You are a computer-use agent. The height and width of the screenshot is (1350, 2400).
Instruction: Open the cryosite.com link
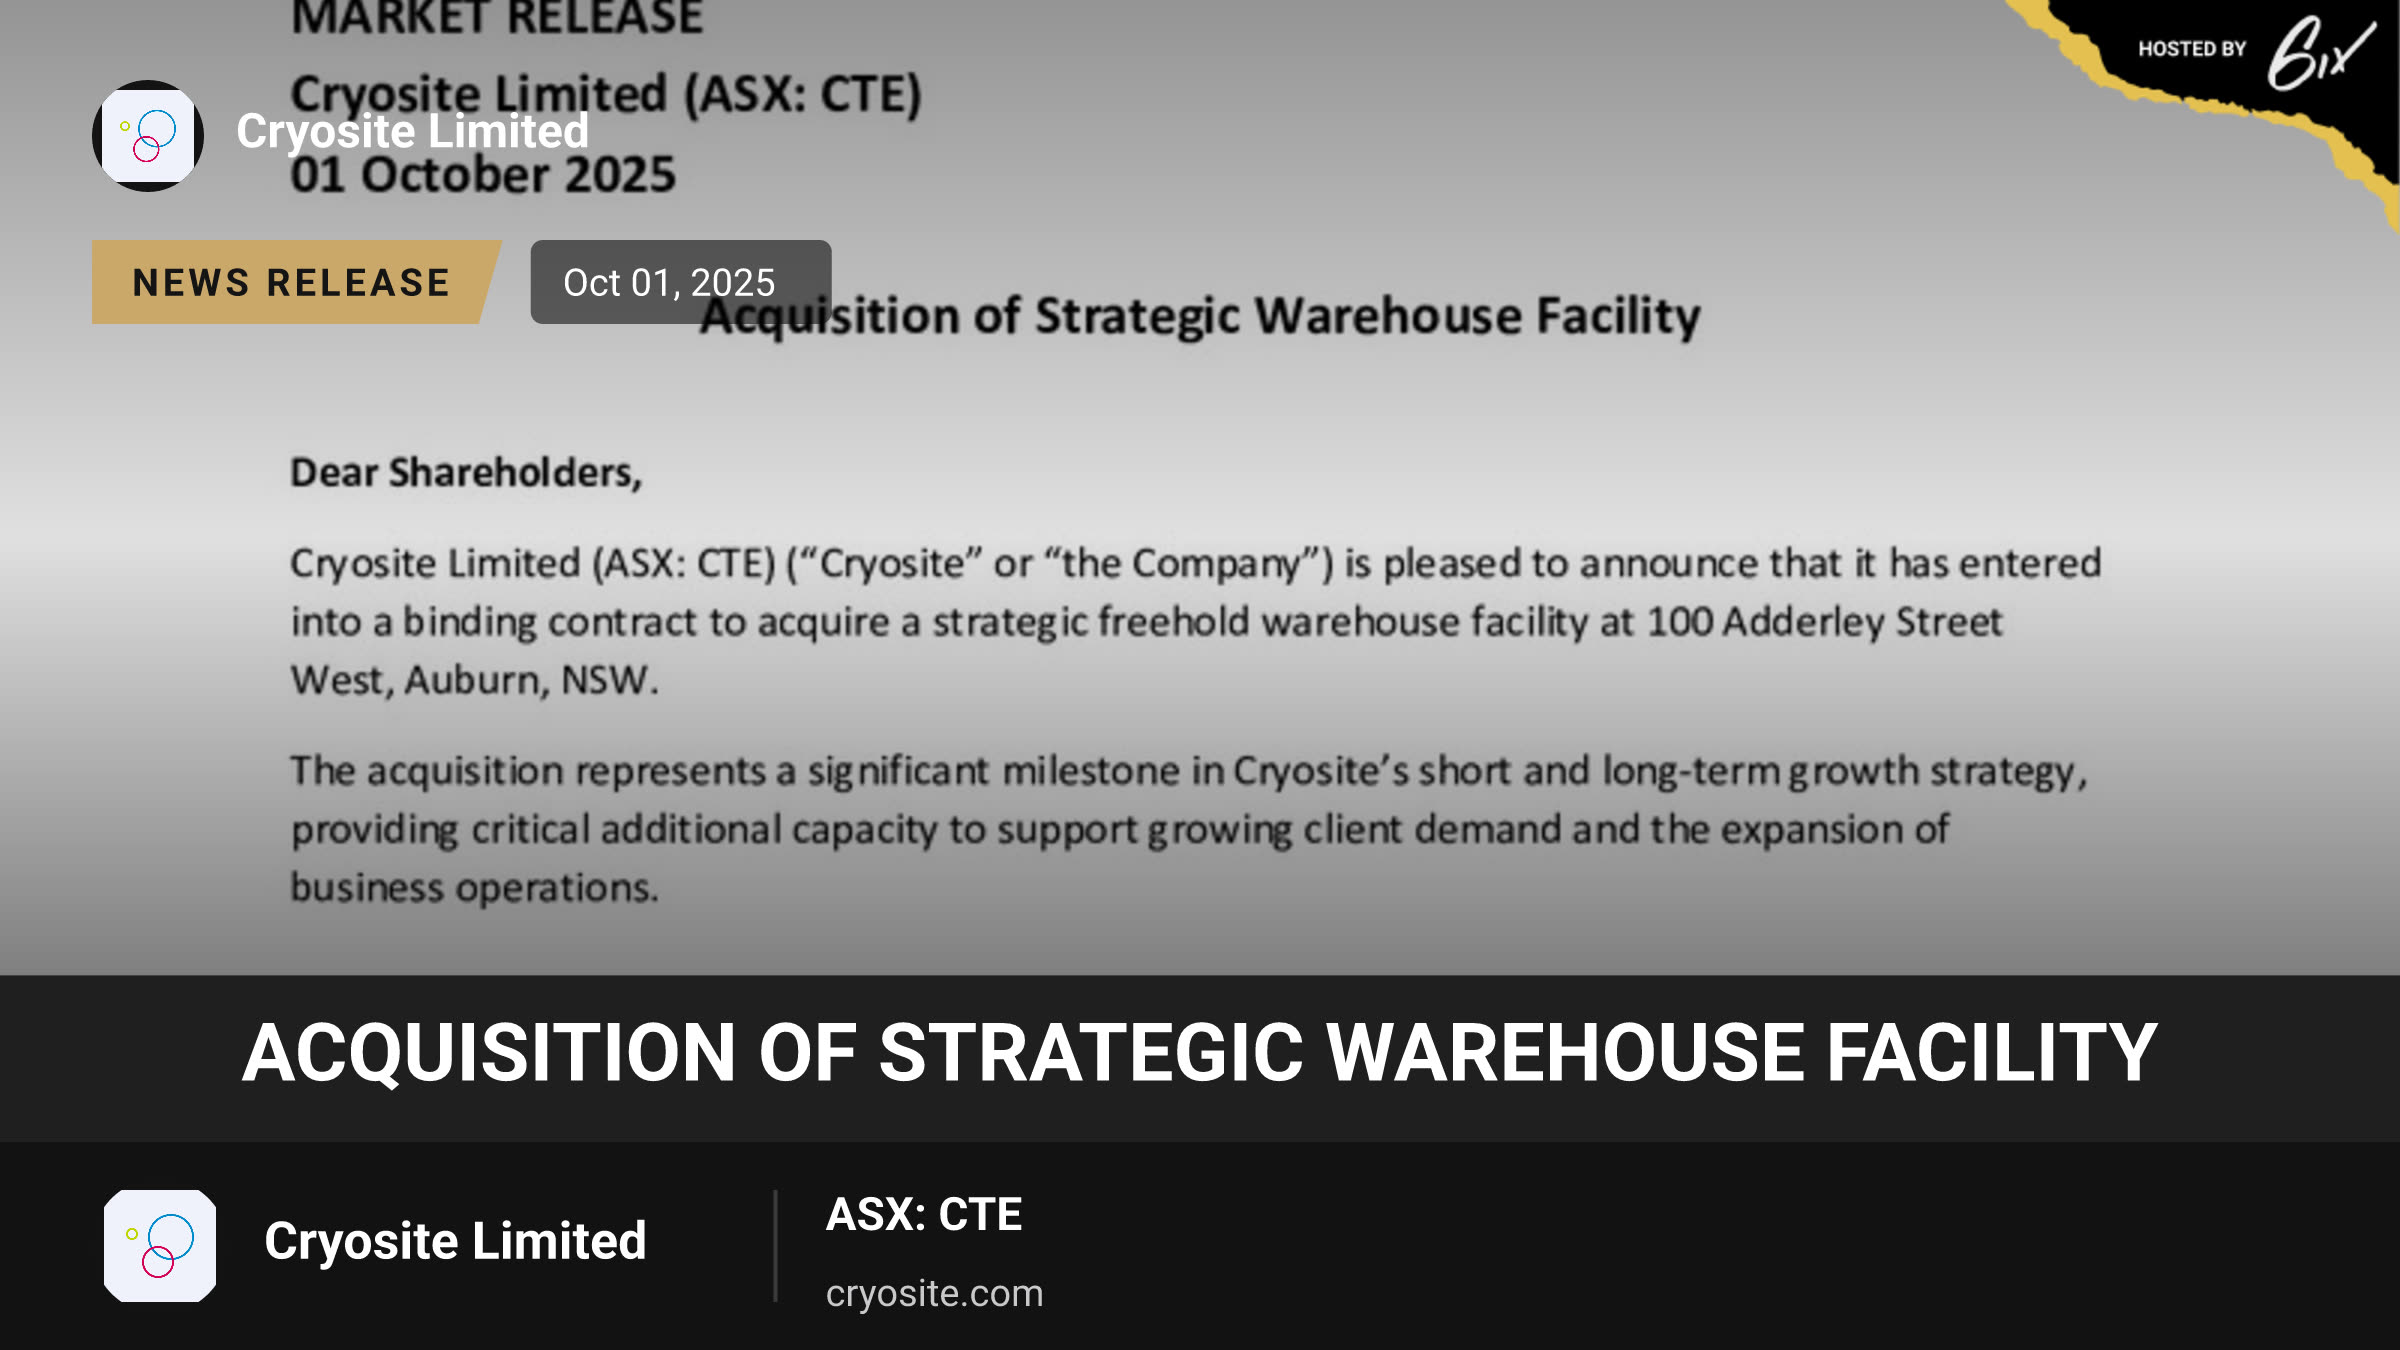point(934,1293)
